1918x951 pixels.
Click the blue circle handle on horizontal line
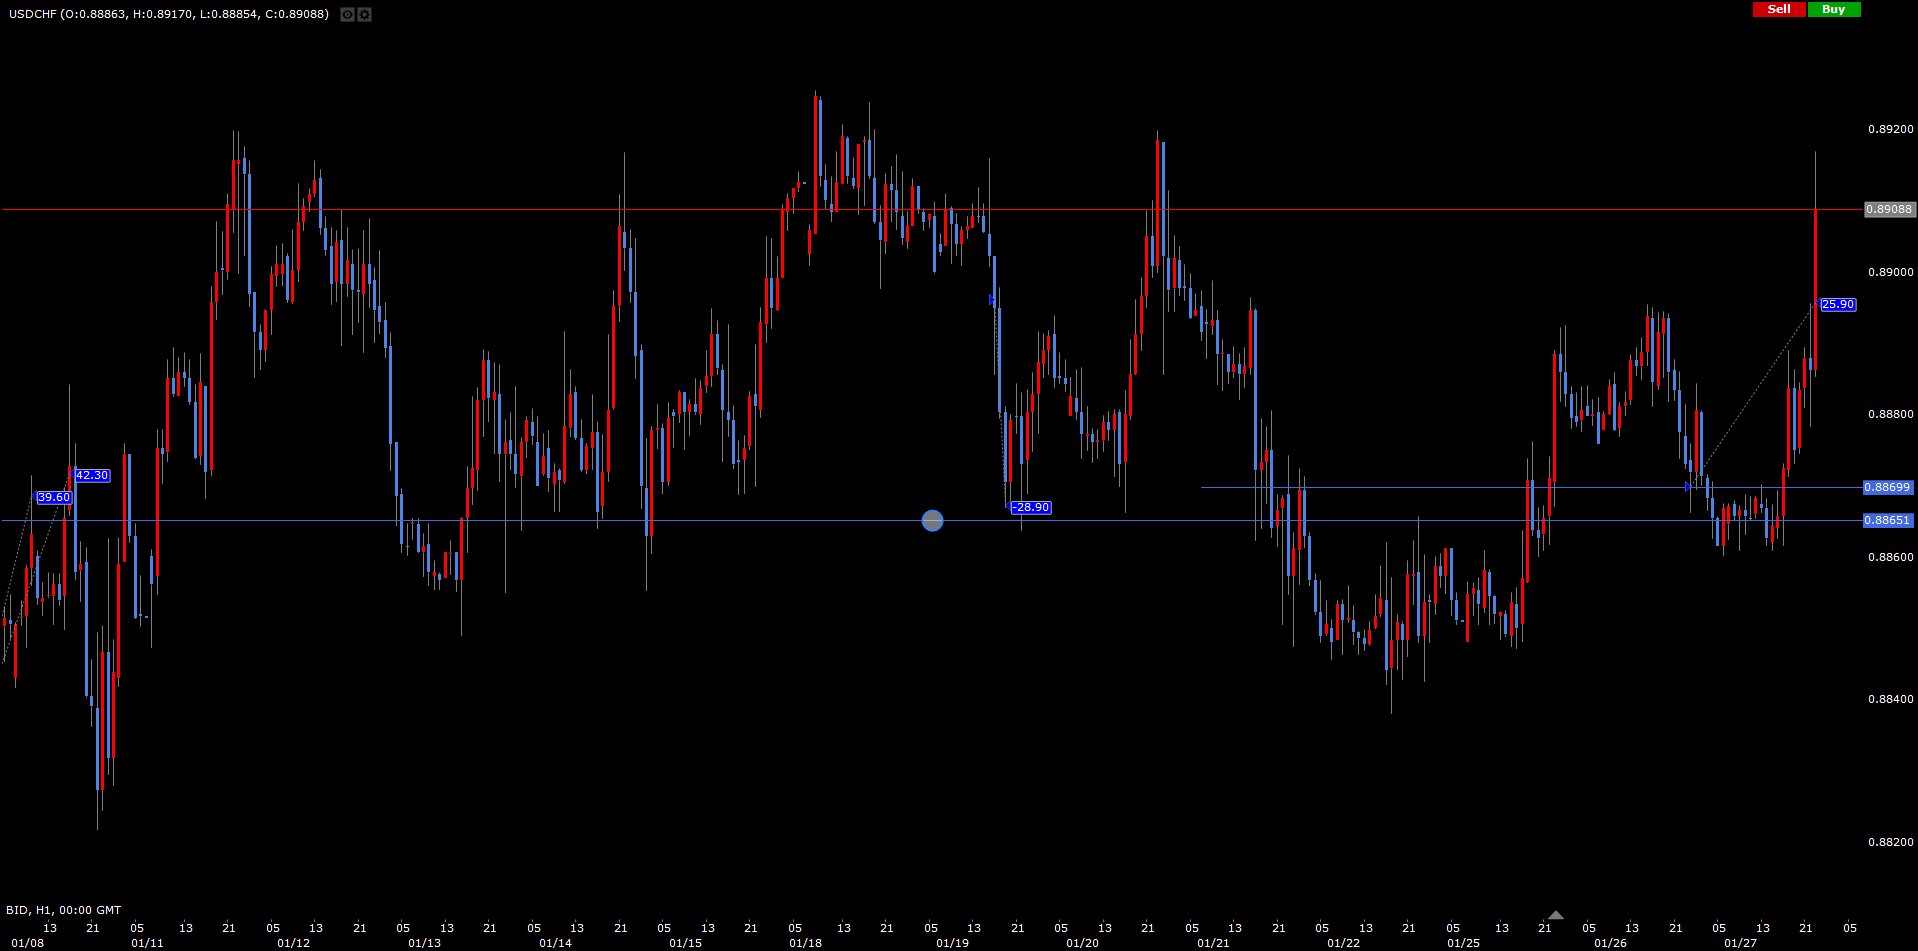(x=932, y=520)
